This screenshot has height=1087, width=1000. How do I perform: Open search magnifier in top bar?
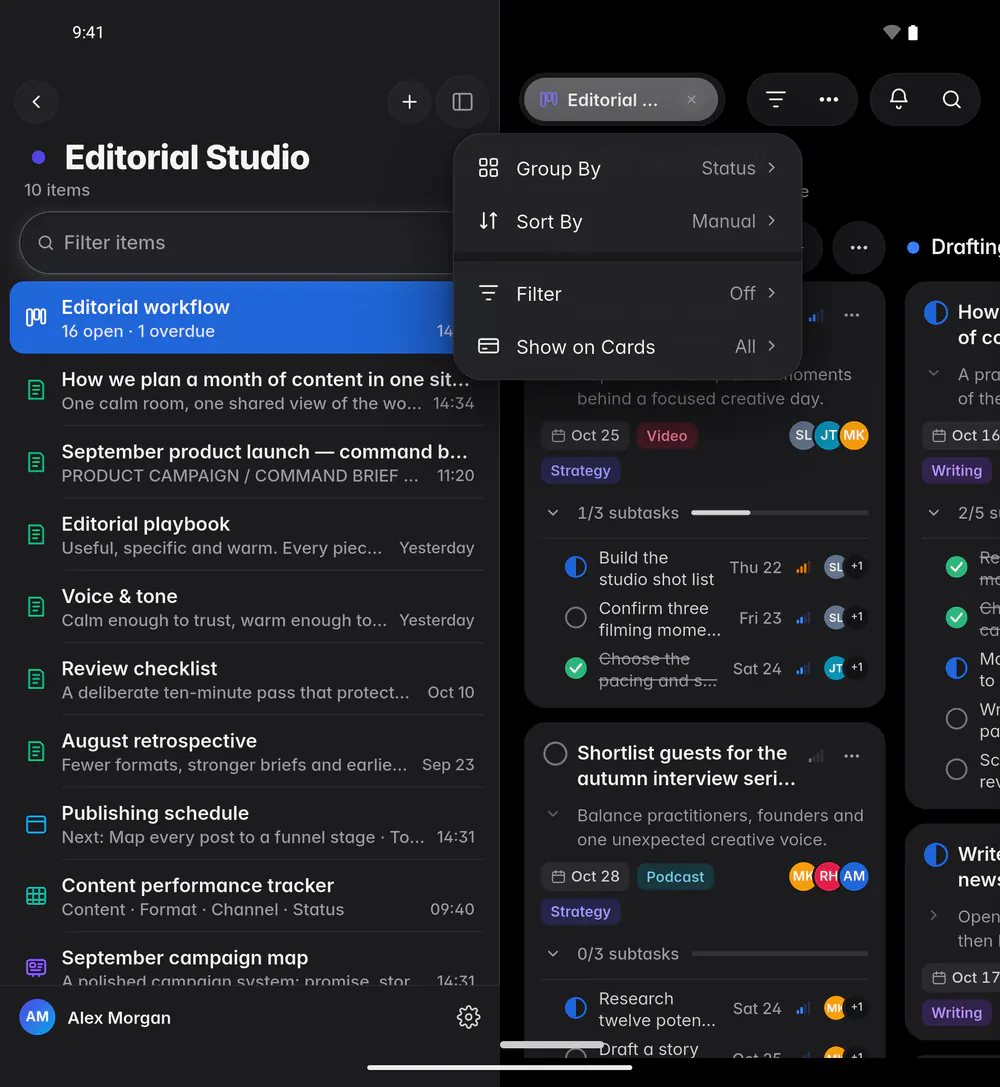(x=952, y=100)
